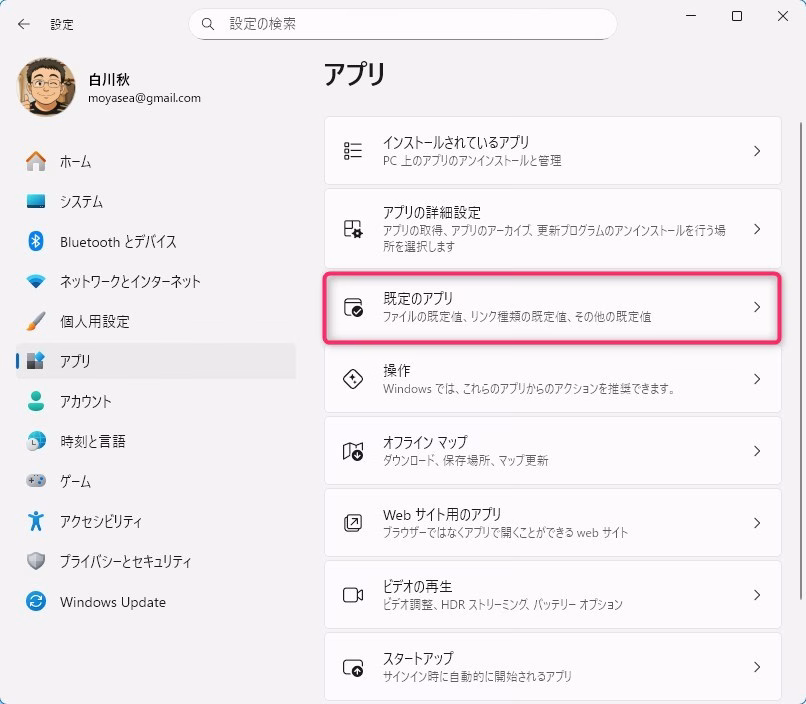Open インストールされているアプリ page
806x704 pixels.
click(x=553, y=151)
